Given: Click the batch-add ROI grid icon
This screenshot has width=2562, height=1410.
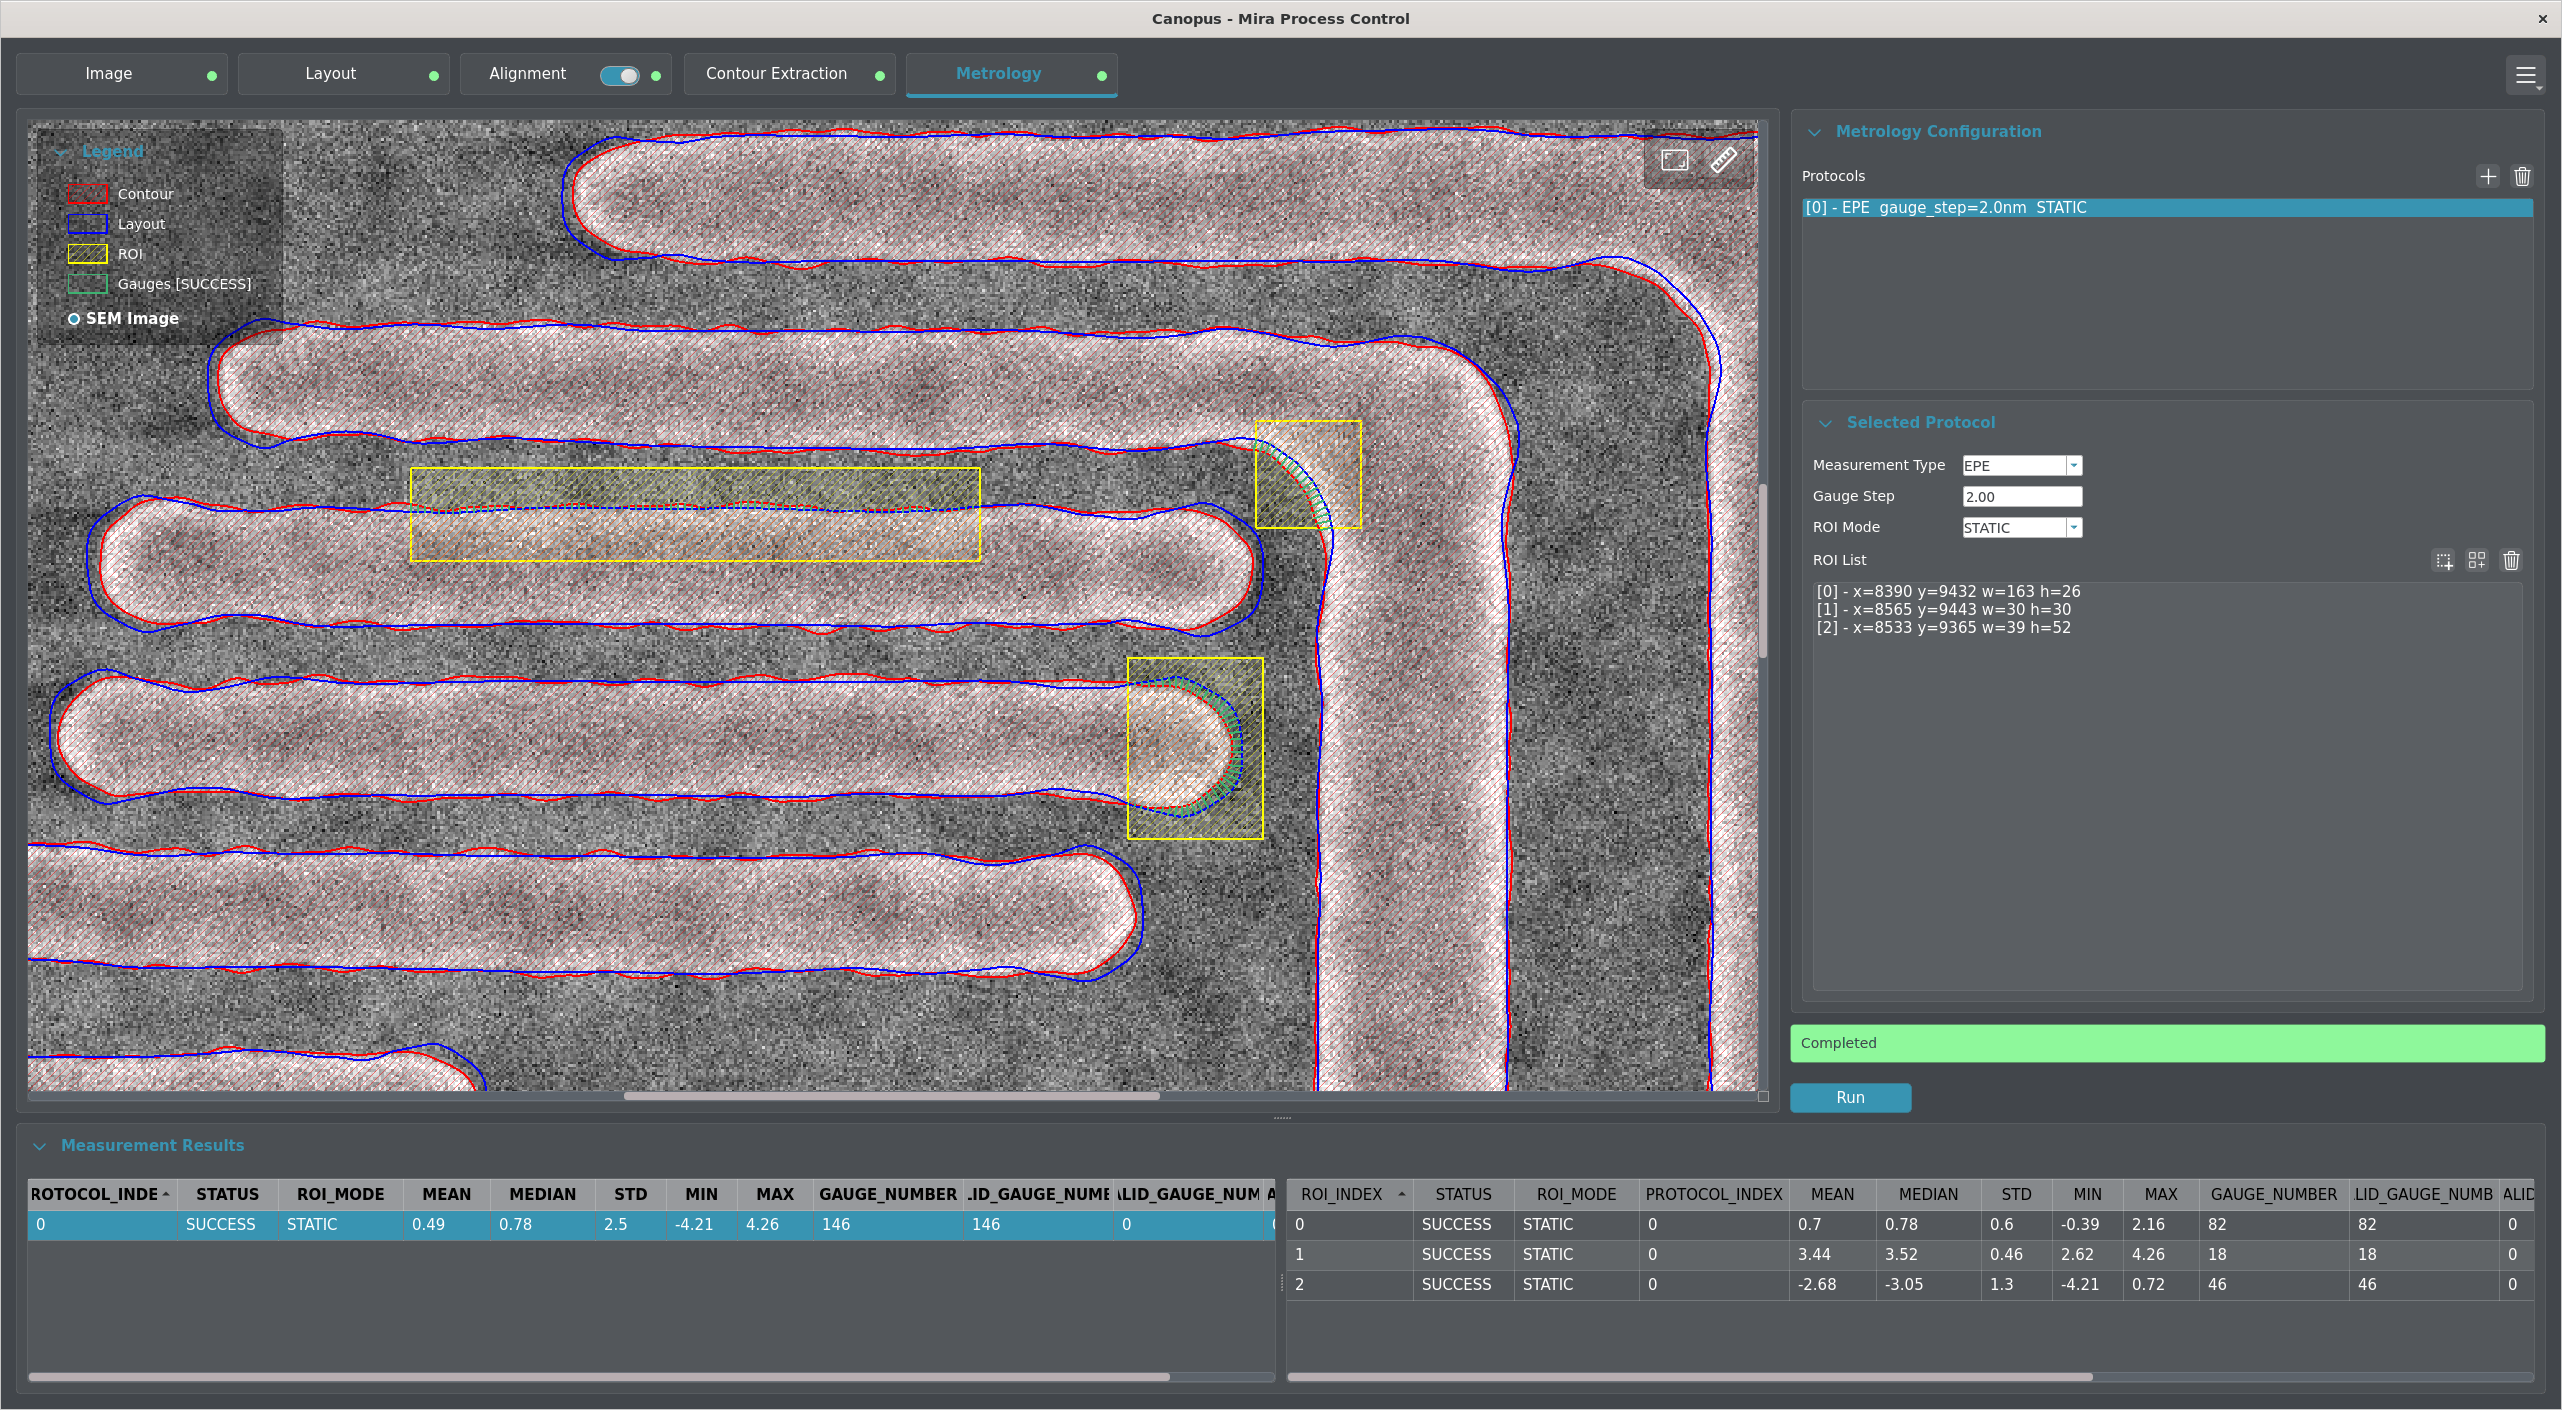Looking at the screenshot, I should [2477, 560].
